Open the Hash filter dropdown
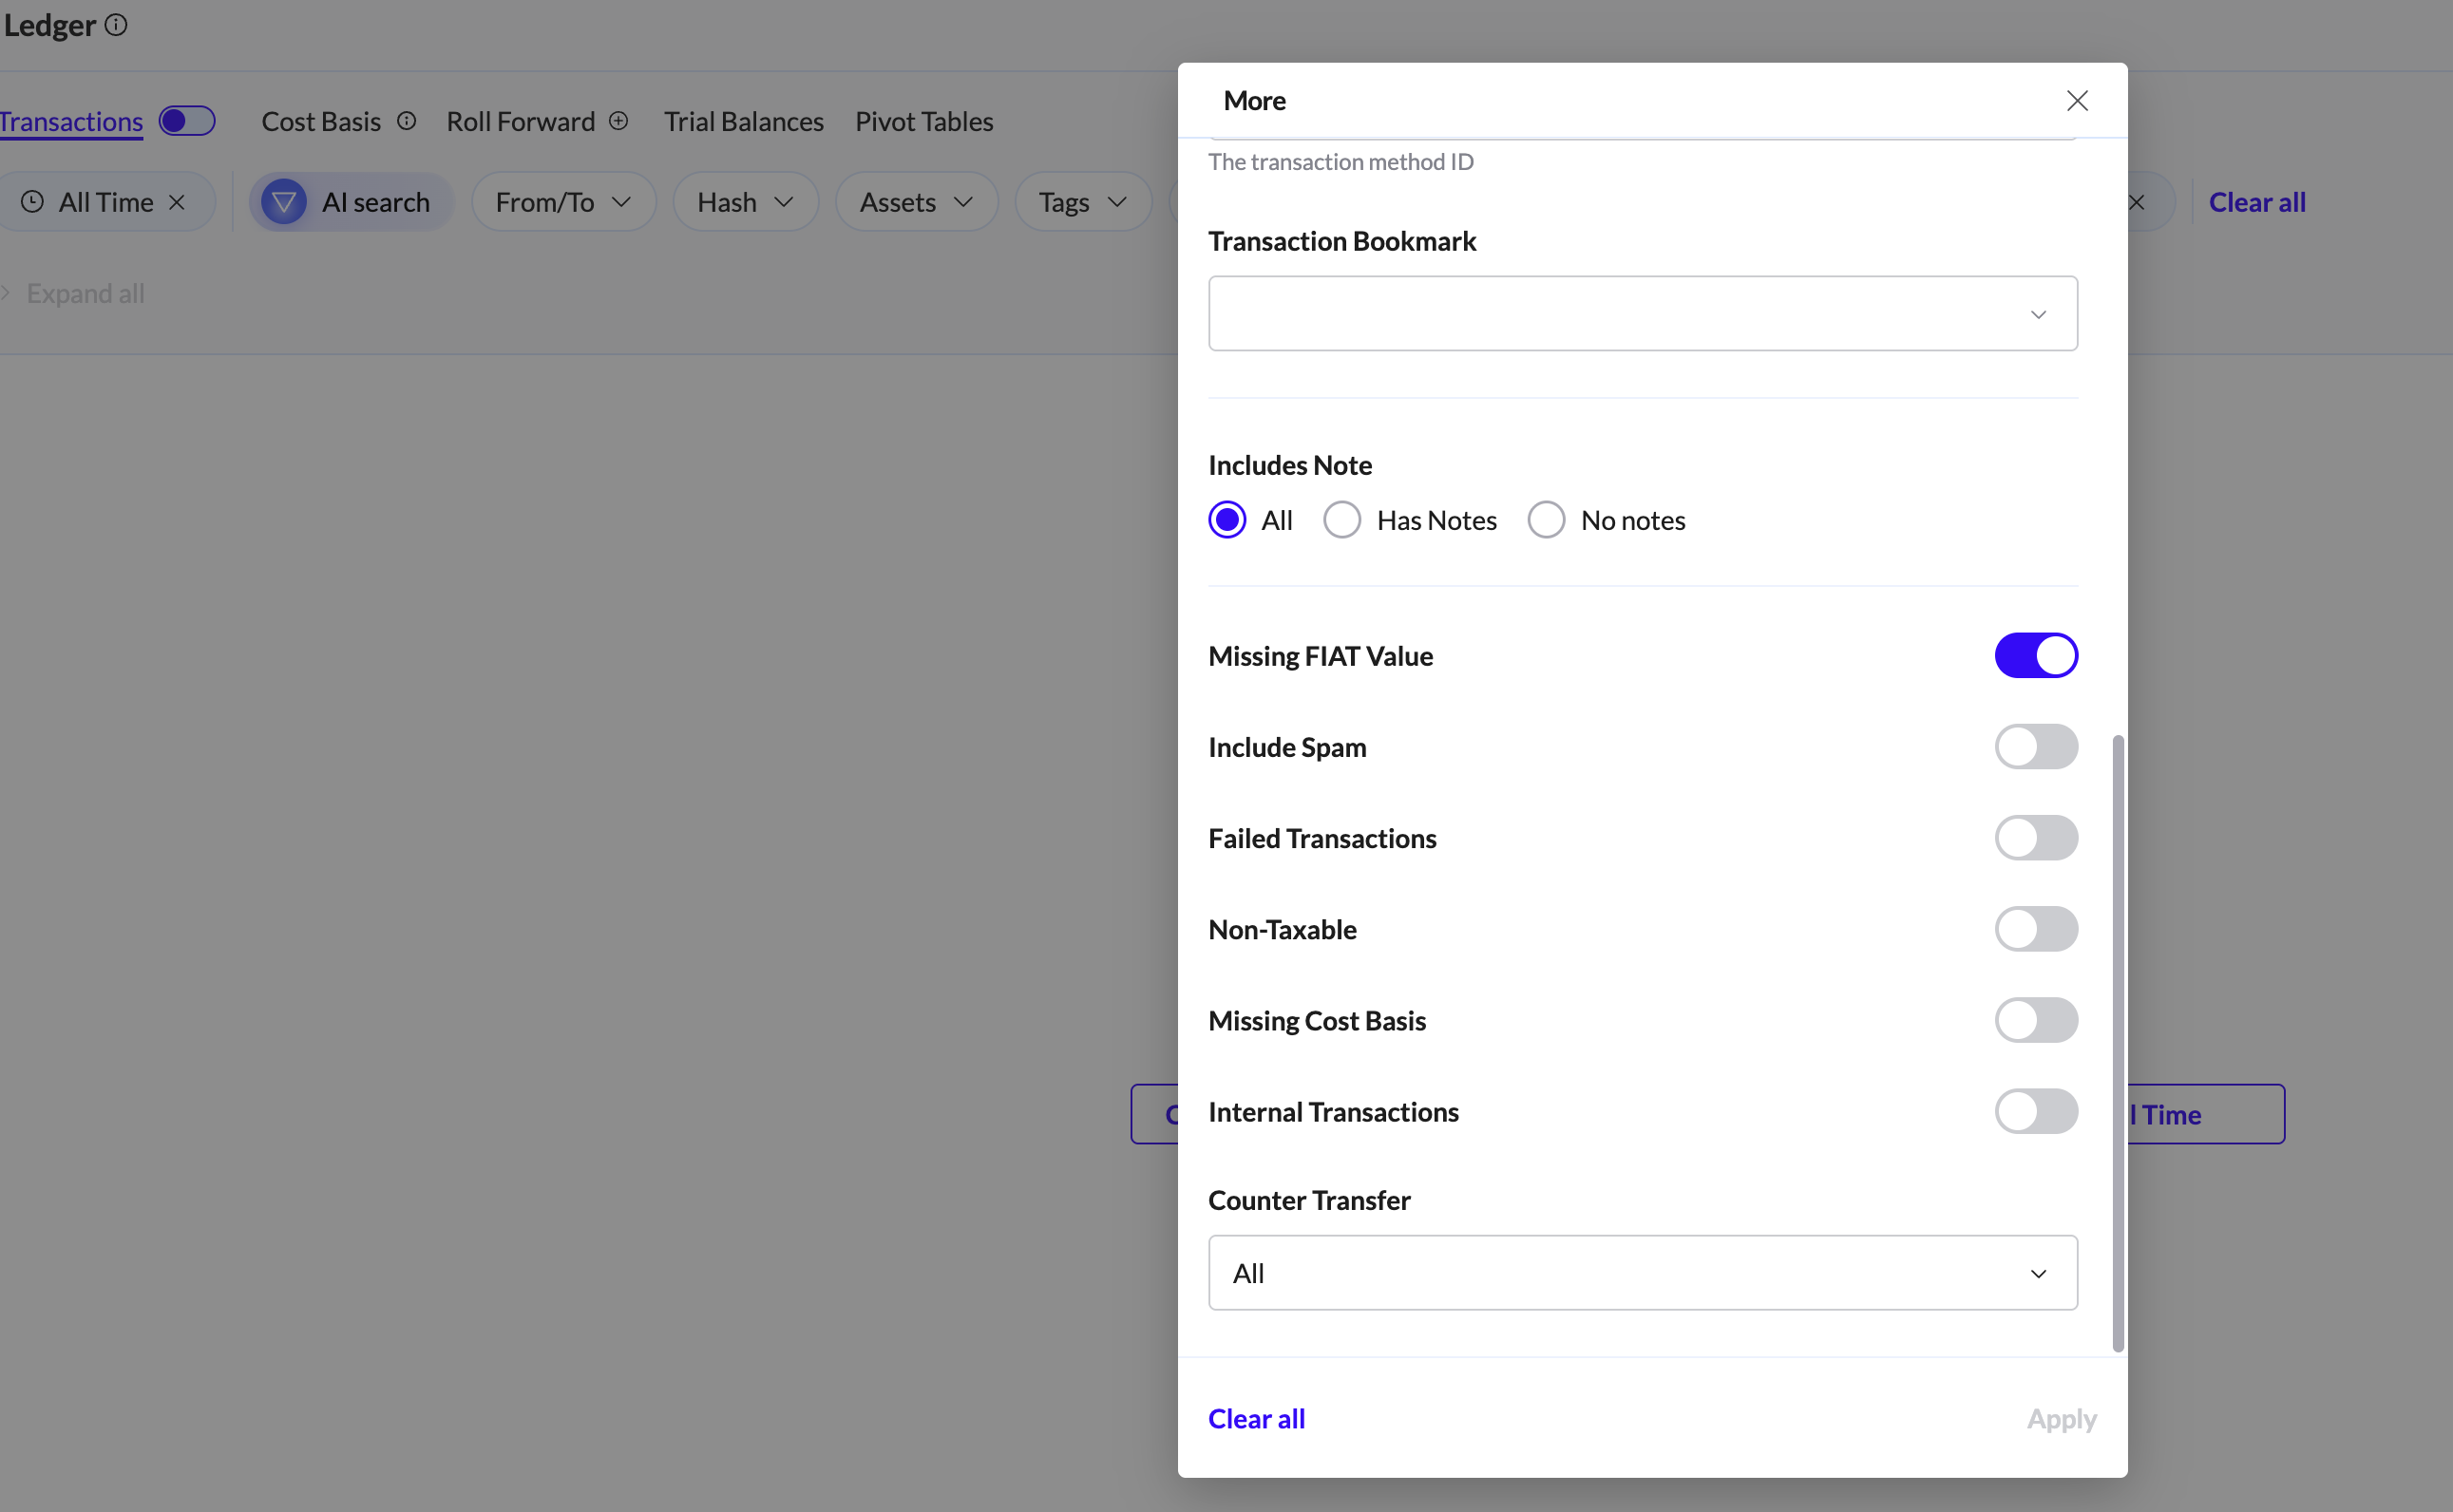This screenshot has width=2453, height=1512. pos(746,202)
